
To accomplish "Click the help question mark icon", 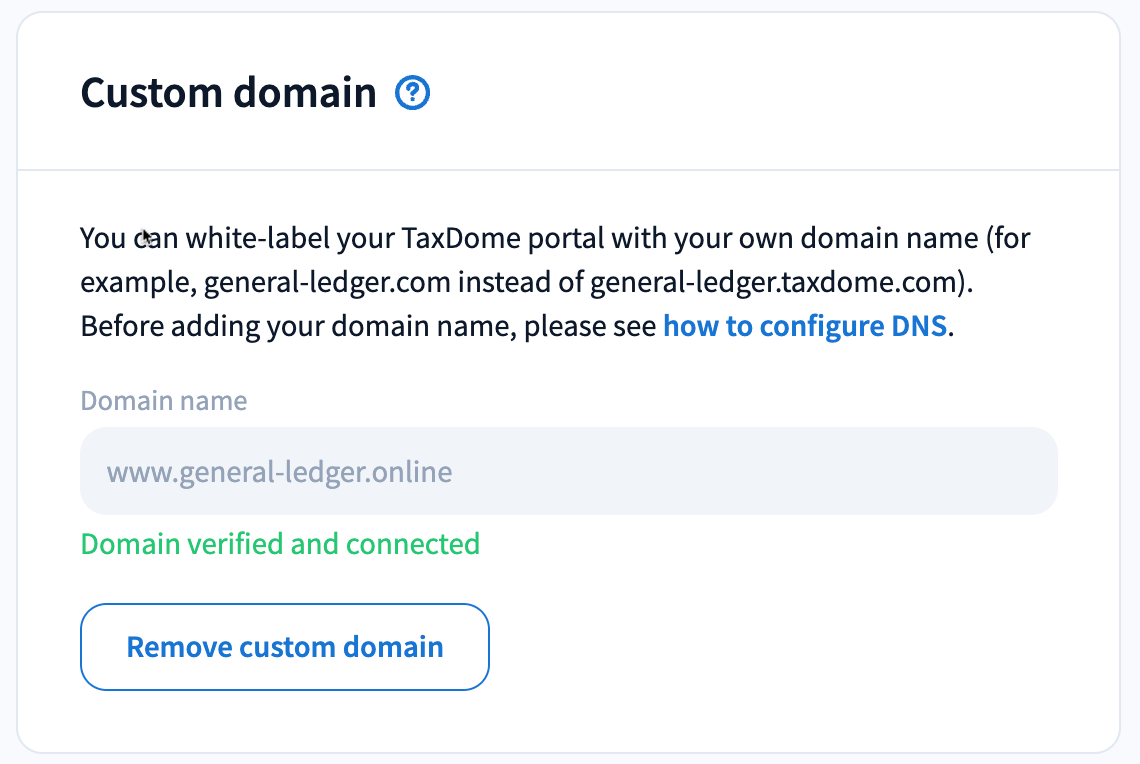I will tap(413, 94).
